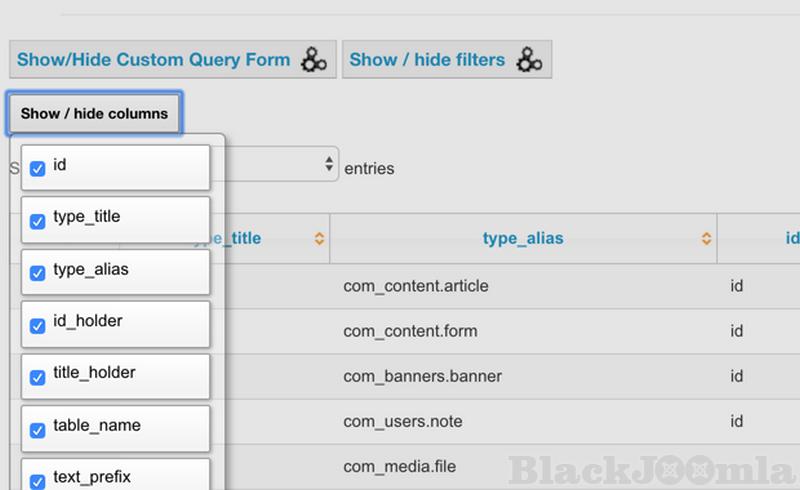The image size is (800, 490).
Task: Click gears icon beside Custom Query Form
Action: pyautogui.click(x=314, y=60)
